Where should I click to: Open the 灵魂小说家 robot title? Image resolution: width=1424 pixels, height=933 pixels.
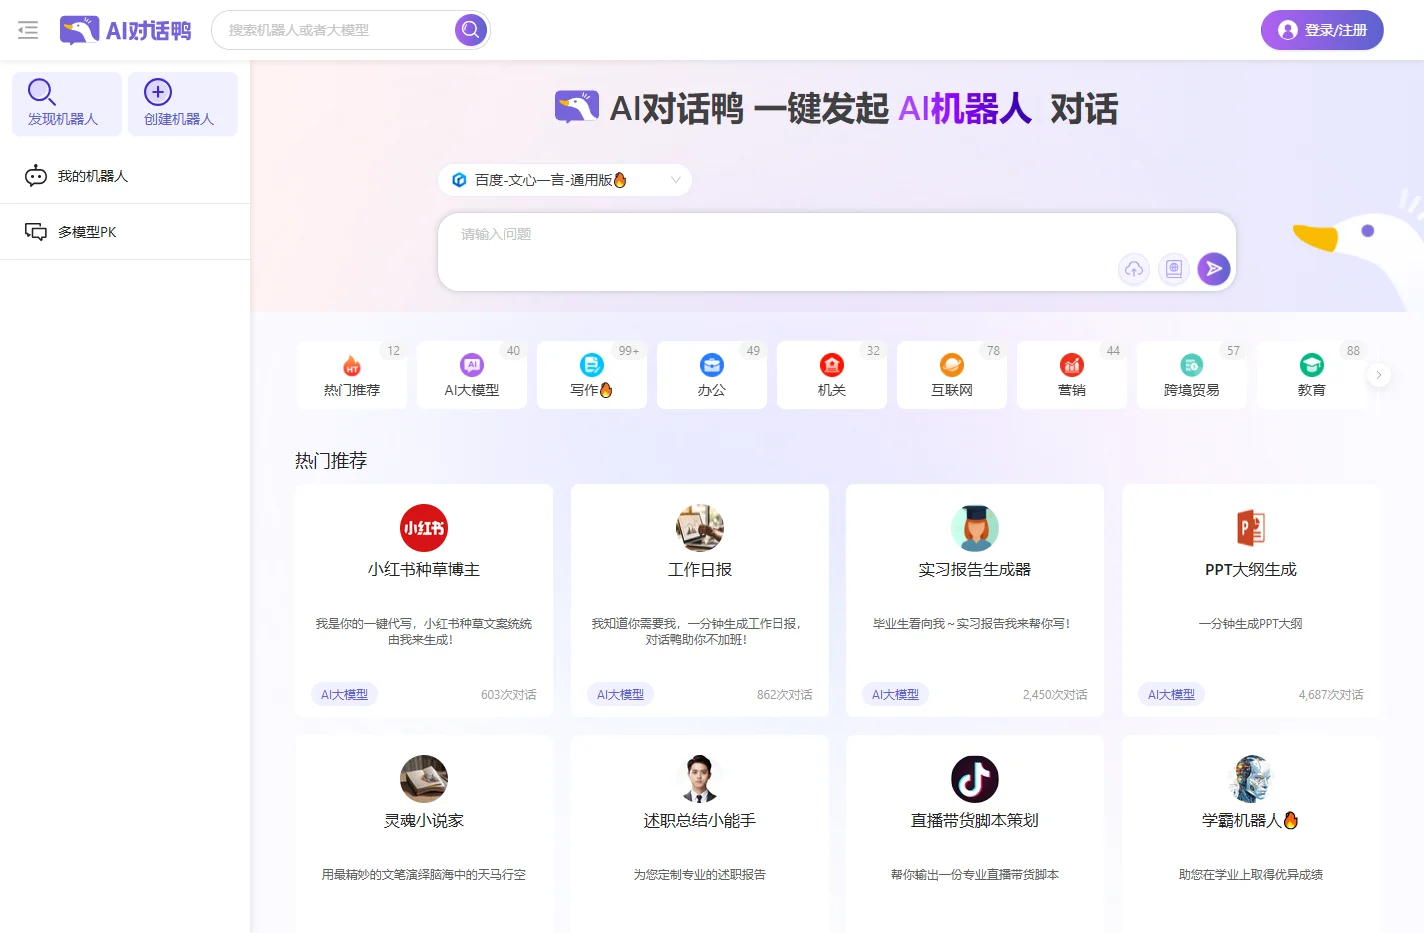[x=424, y=820]
